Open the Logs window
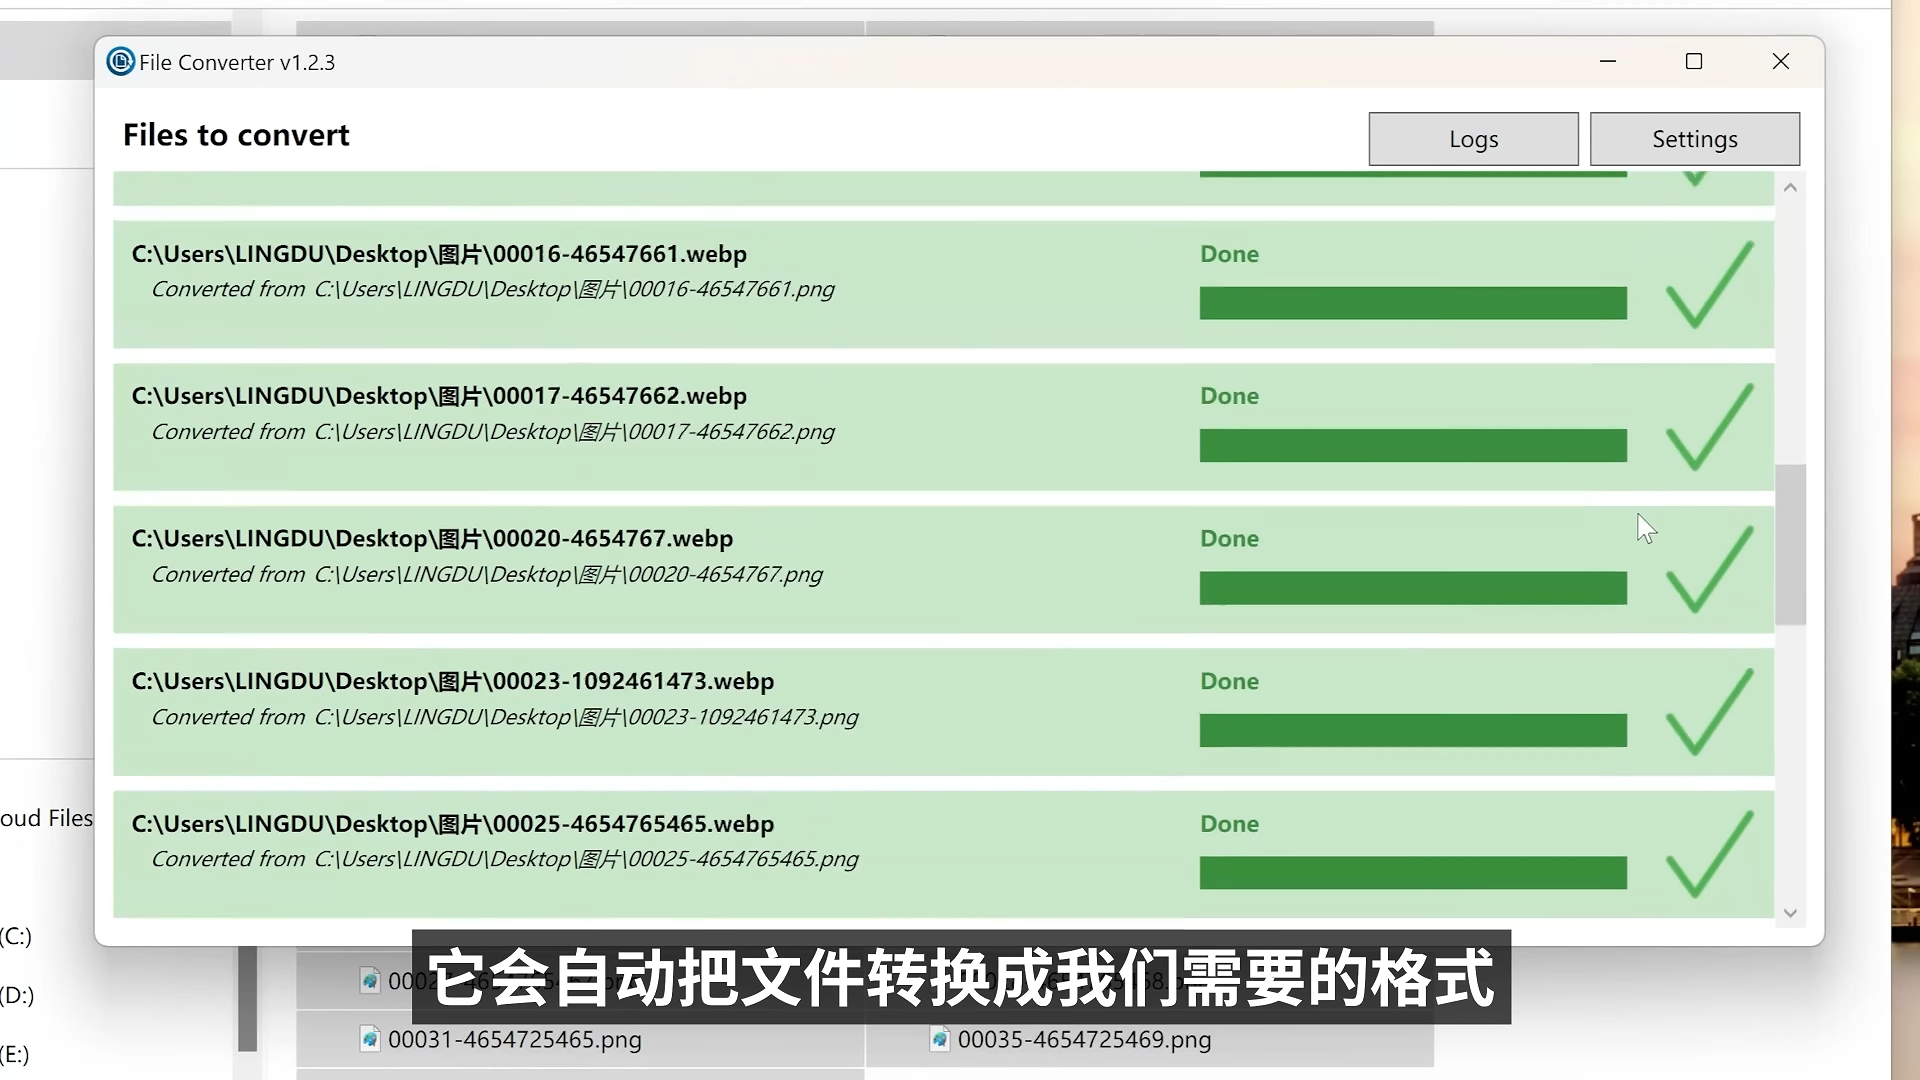This screenshot has width=1920, height=1080. pos(1473,139)
